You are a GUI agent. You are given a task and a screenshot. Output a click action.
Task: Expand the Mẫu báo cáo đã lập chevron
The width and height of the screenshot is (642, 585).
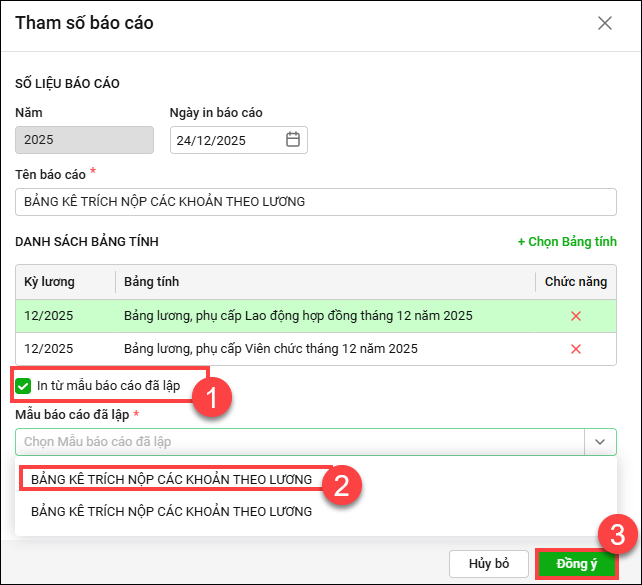[600, 441]
